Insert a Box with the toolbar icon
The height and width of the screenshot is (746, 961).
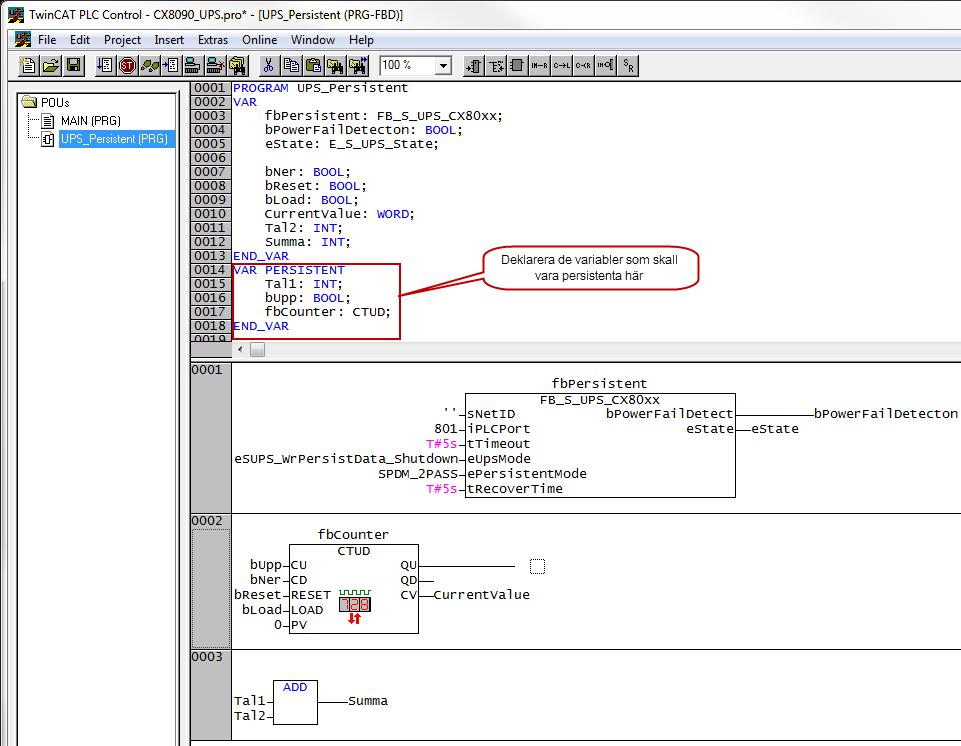point(517,65)
